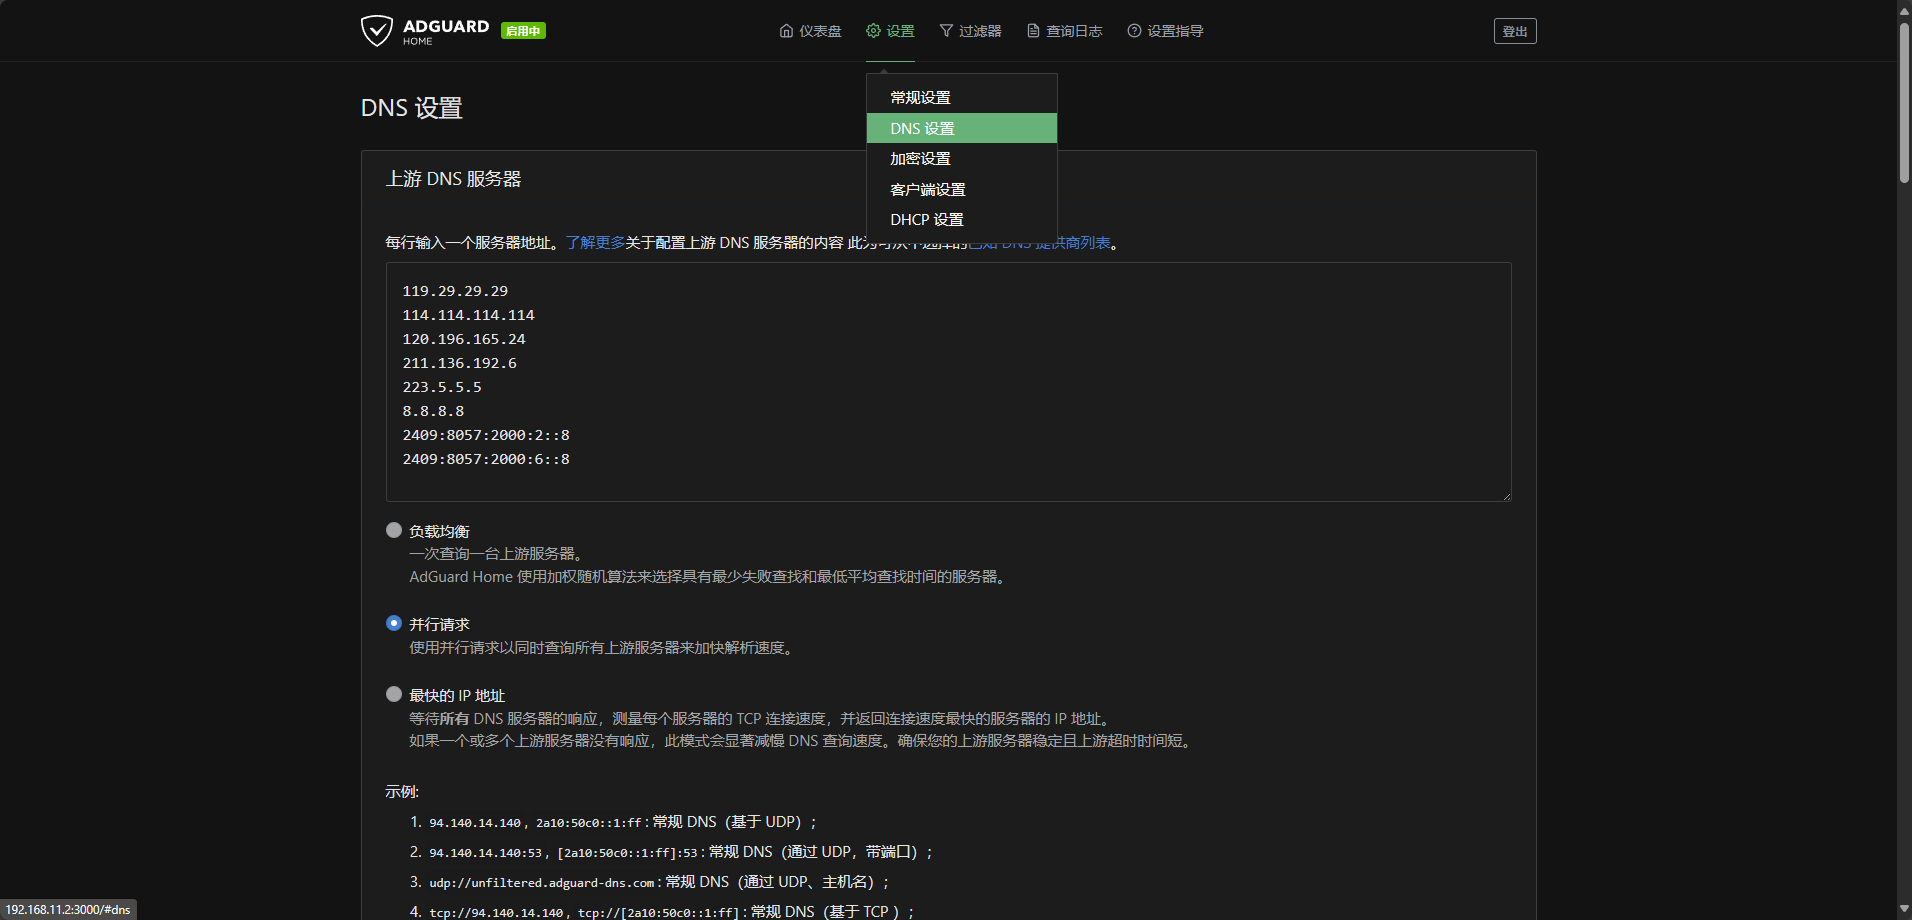
Task: Click the settings gear icon
Action: [873, 31]
